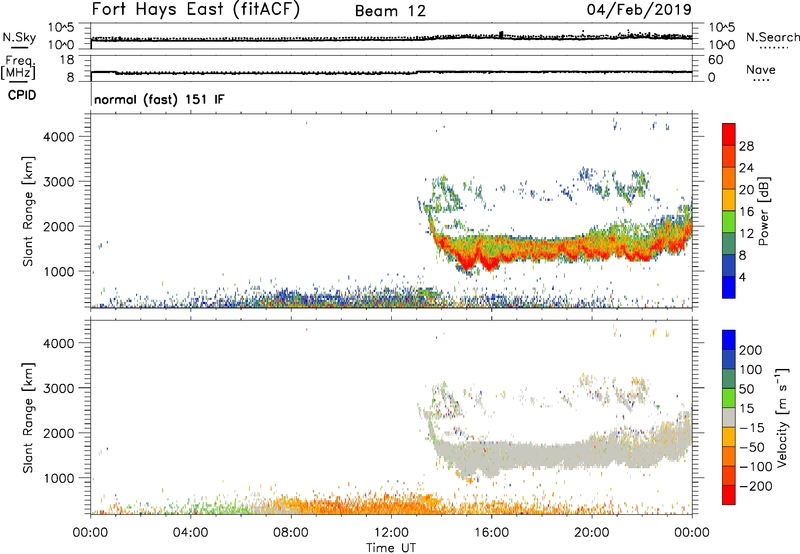This screenshot has height=554, width=800.
Task: Click the '-15' value on Velocity colorbar
Action: coord(751,428)
